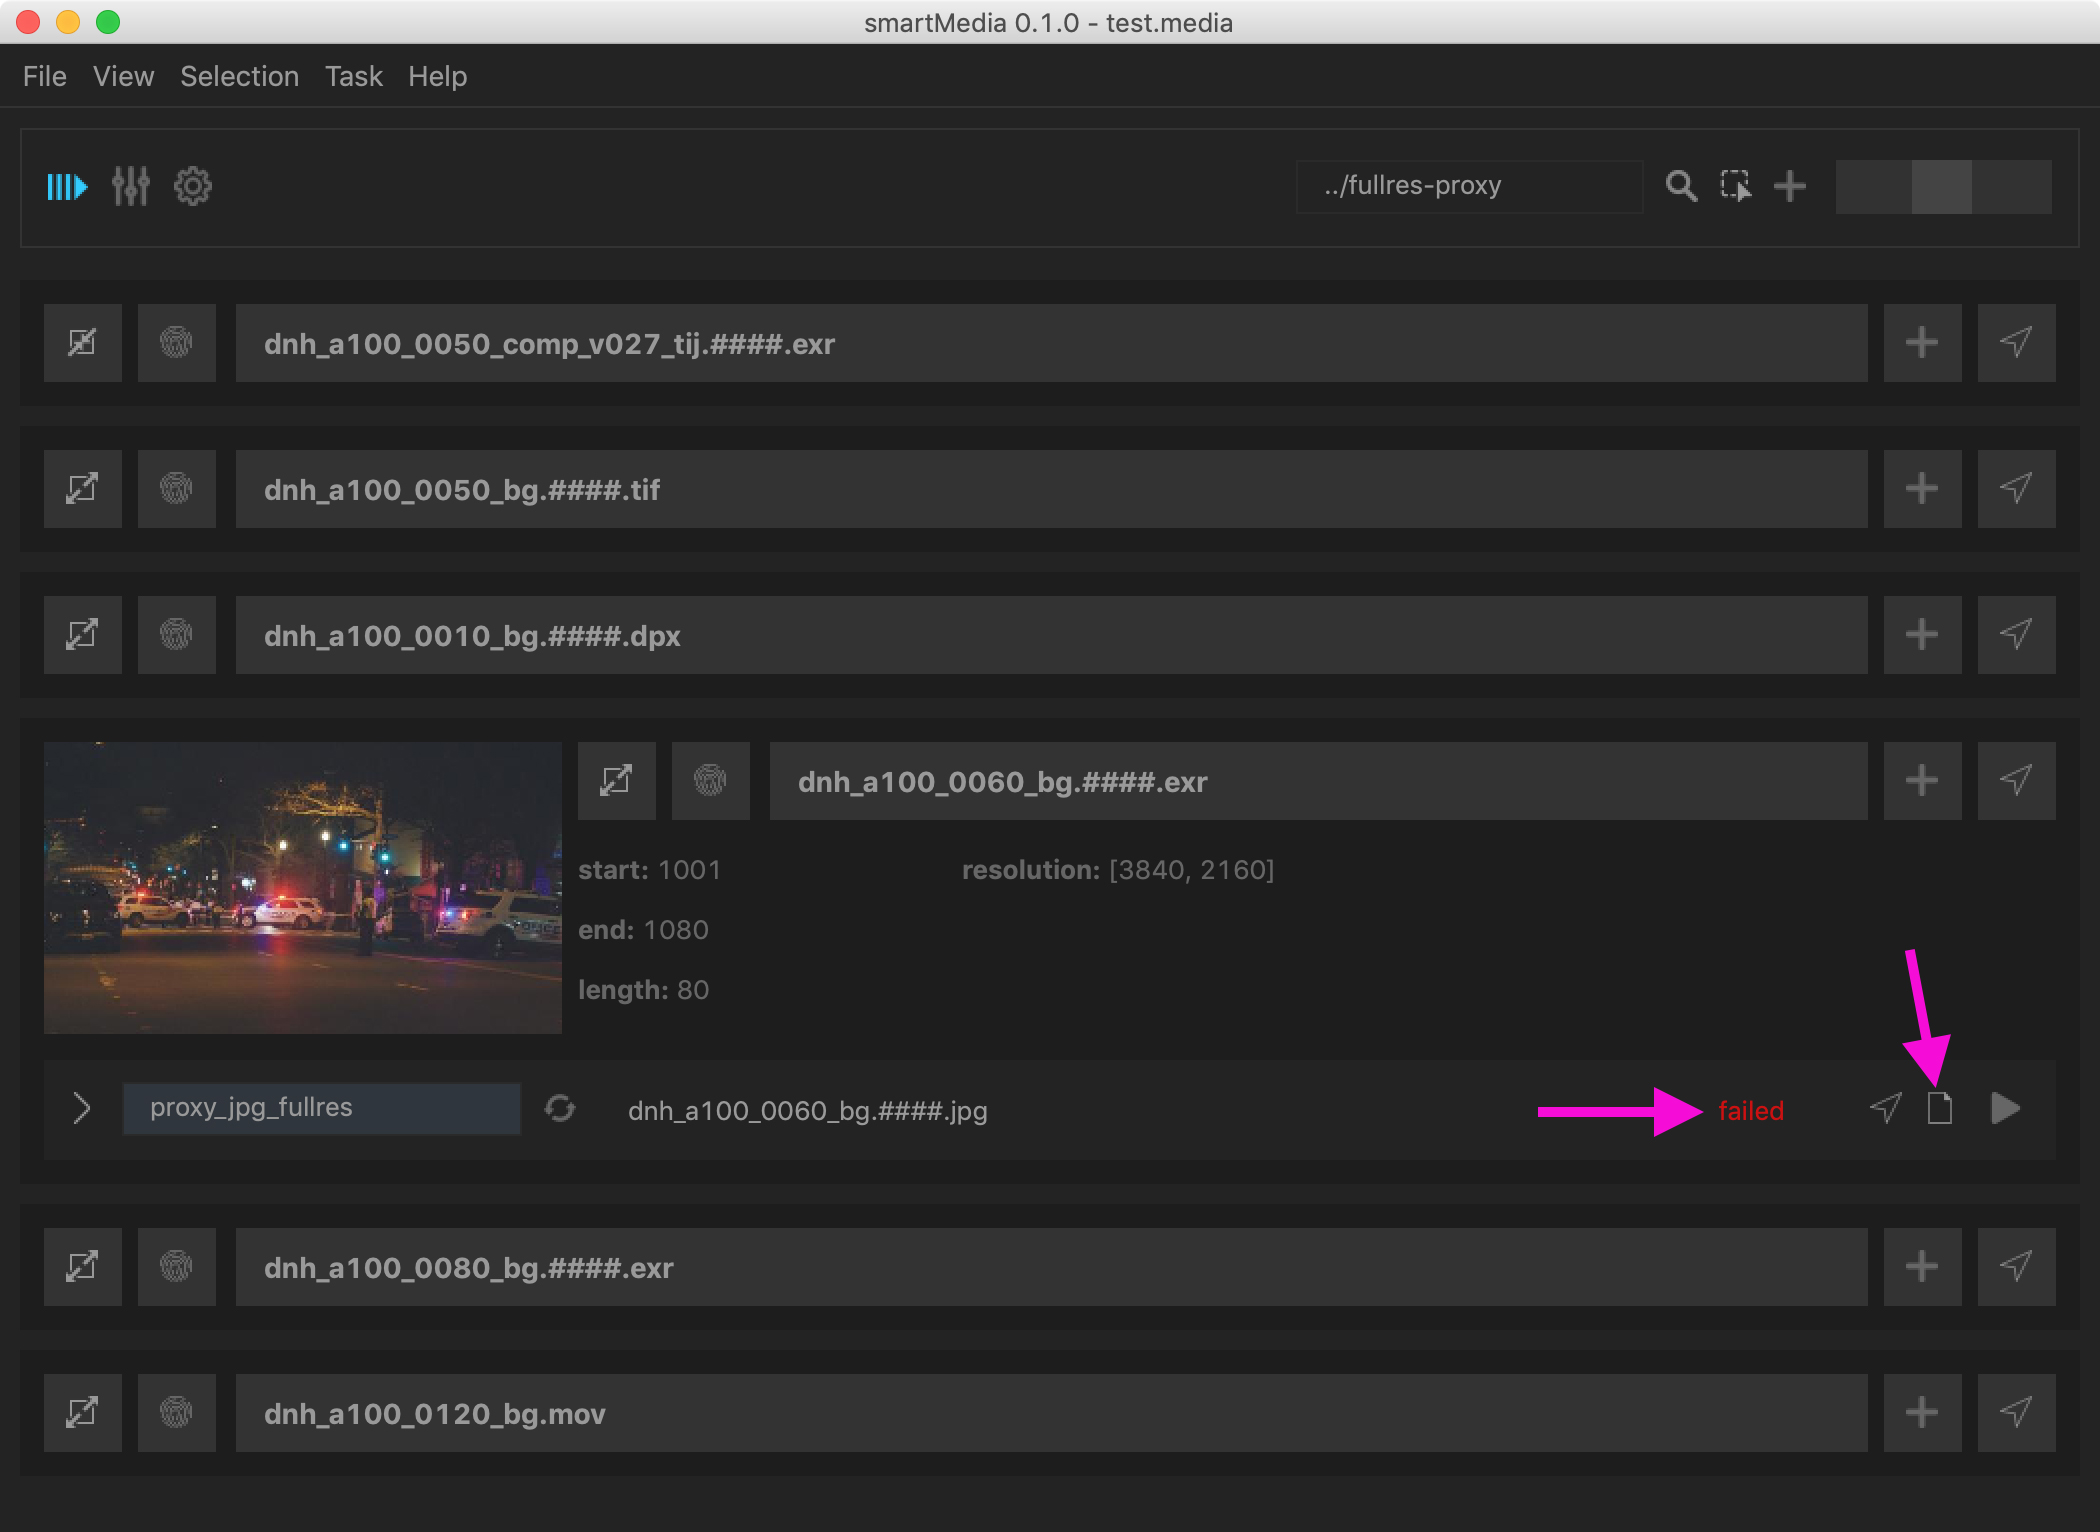
Task: Open the Task menu
Action: click(353, 77)
